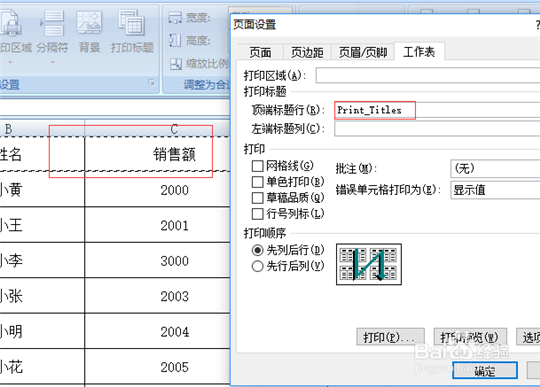Click the Print Preview (打印预览) button
Viewport: 540px width, 387px height.
coord(470,337)
